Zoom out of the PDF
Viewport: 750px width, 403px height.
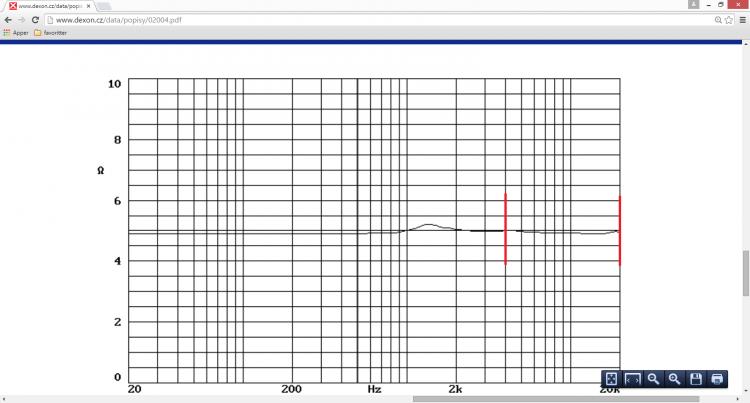coord(653,379)
